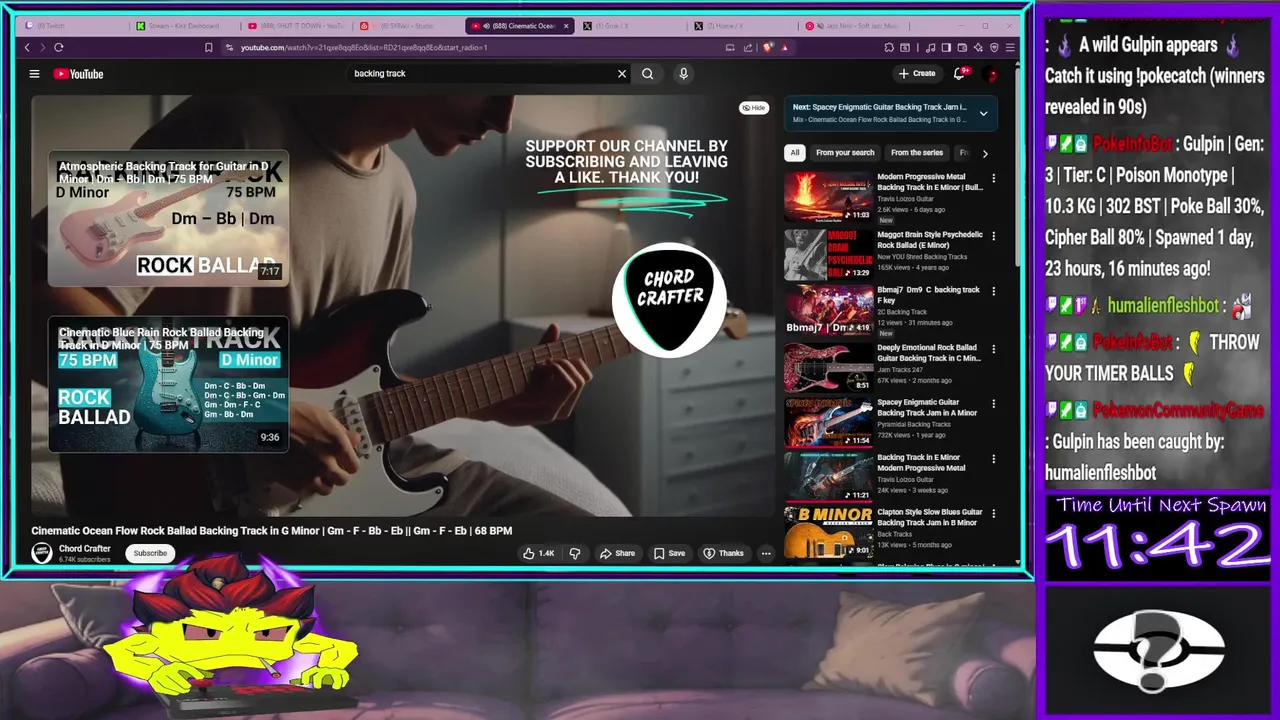Open the Backing Track in E Minor thumbnail 11:21
This screenshot has height=720, width=1280.
click(x=828, y=476)
